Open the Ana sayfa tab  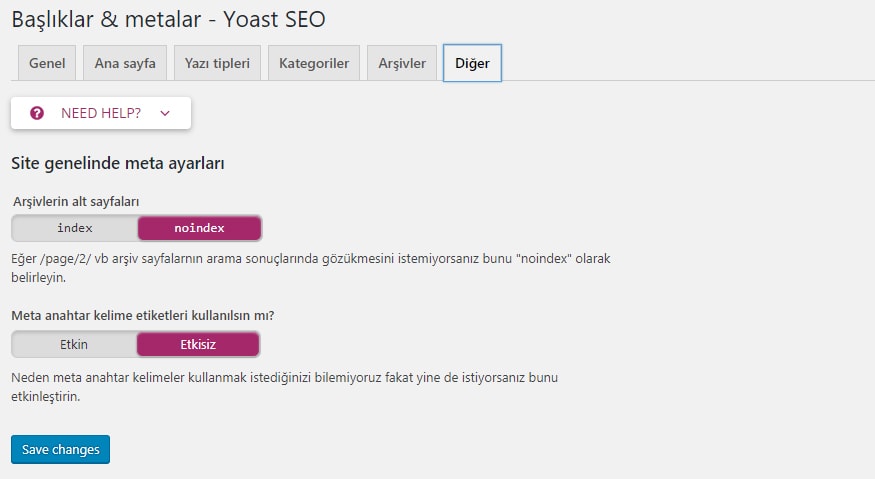tap(125, 63)
